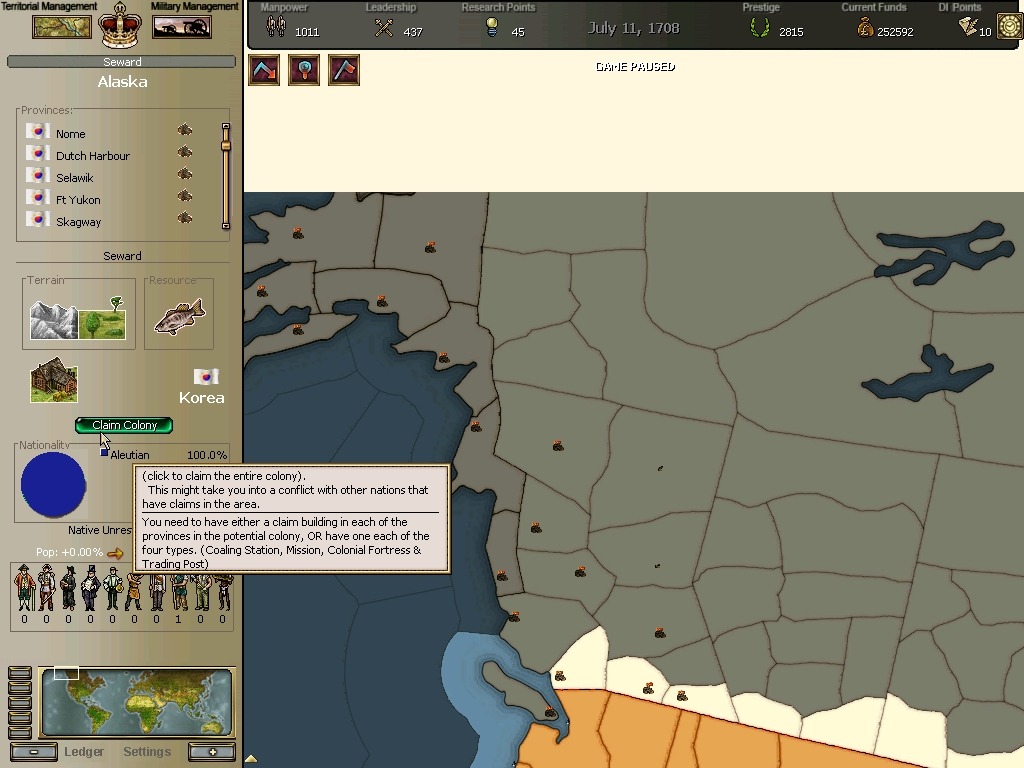
Task: Click the July 11, 1708 date
Action: 633,28
